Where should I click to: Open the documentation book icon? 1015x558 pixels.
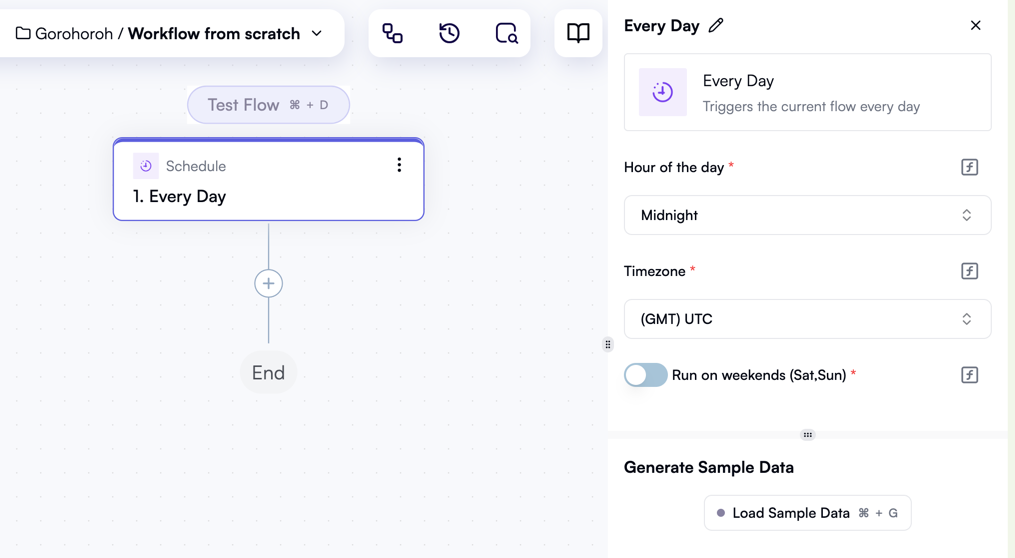(578, 33)
